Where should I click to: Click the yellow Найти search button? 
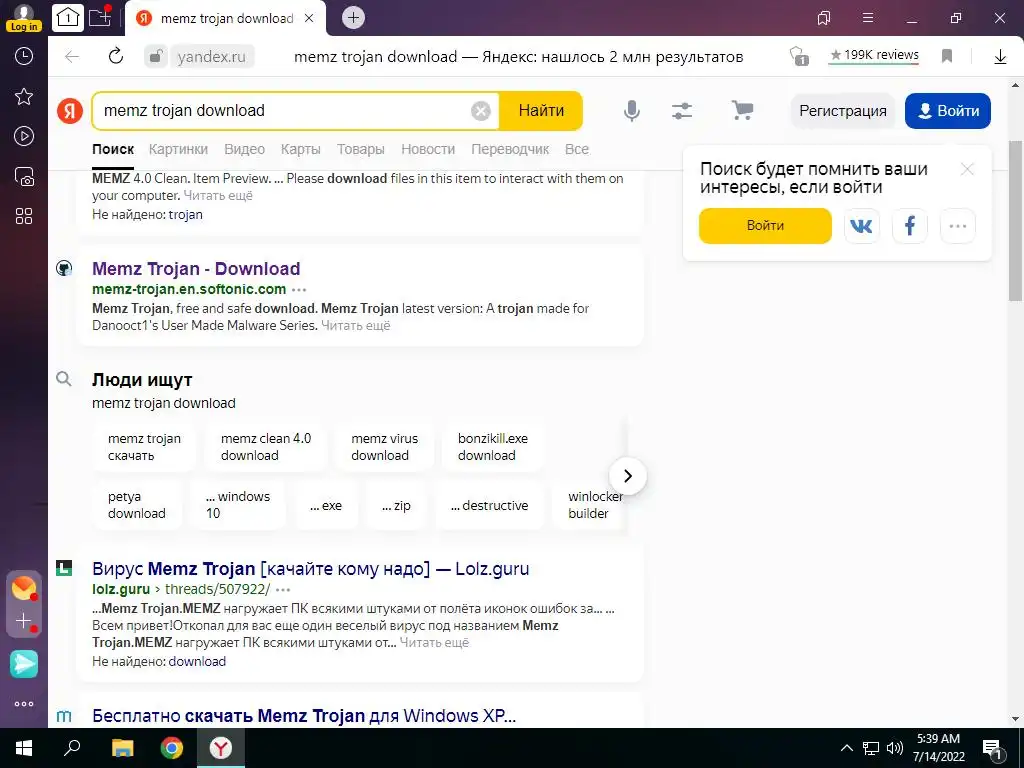541,111
